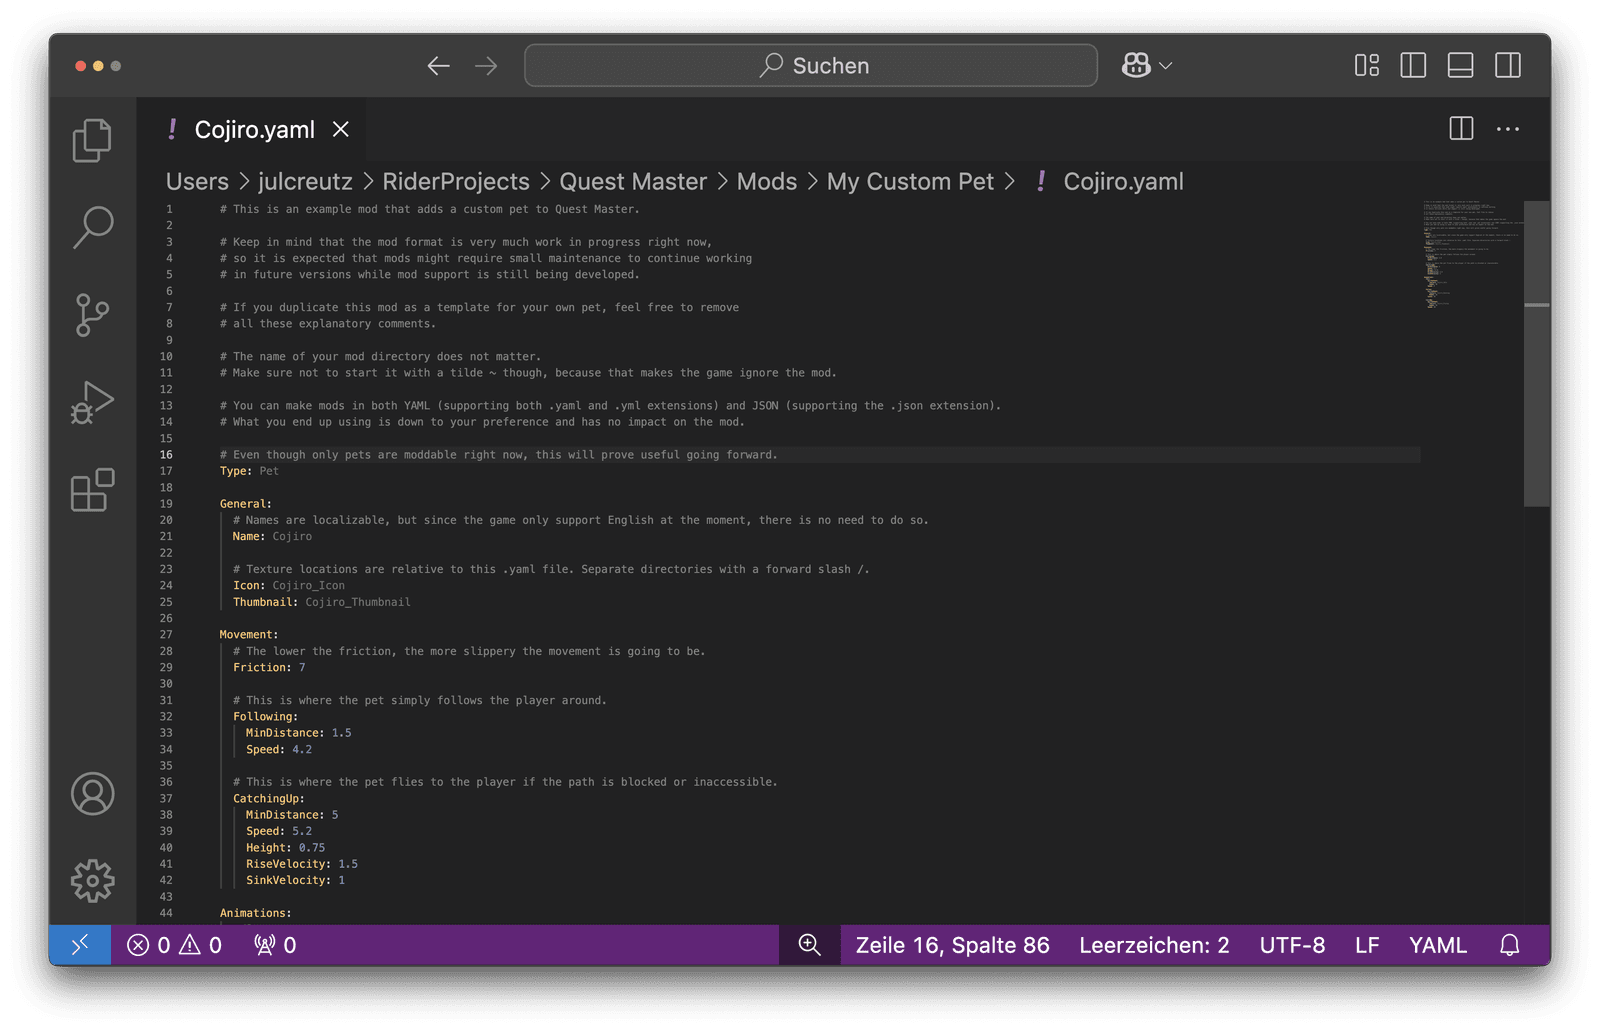This screenshot has height=1031, width=1600.
Task: Open the Manage gear menu
Action: [92, 881]
